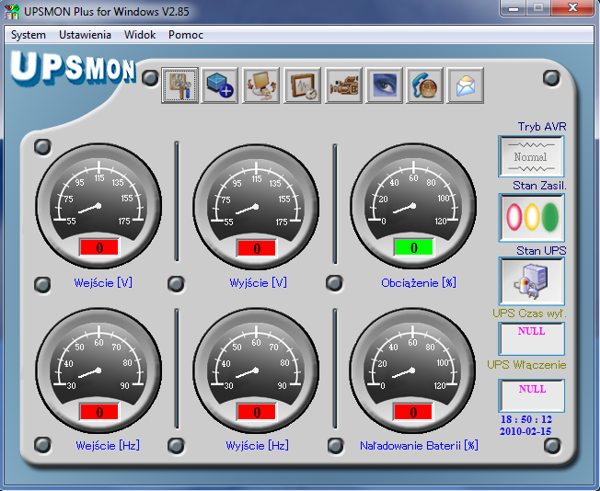This screenshot has height=491, width=600.
Task: Click the Tryb AVR label
Action: coord(541,127)
